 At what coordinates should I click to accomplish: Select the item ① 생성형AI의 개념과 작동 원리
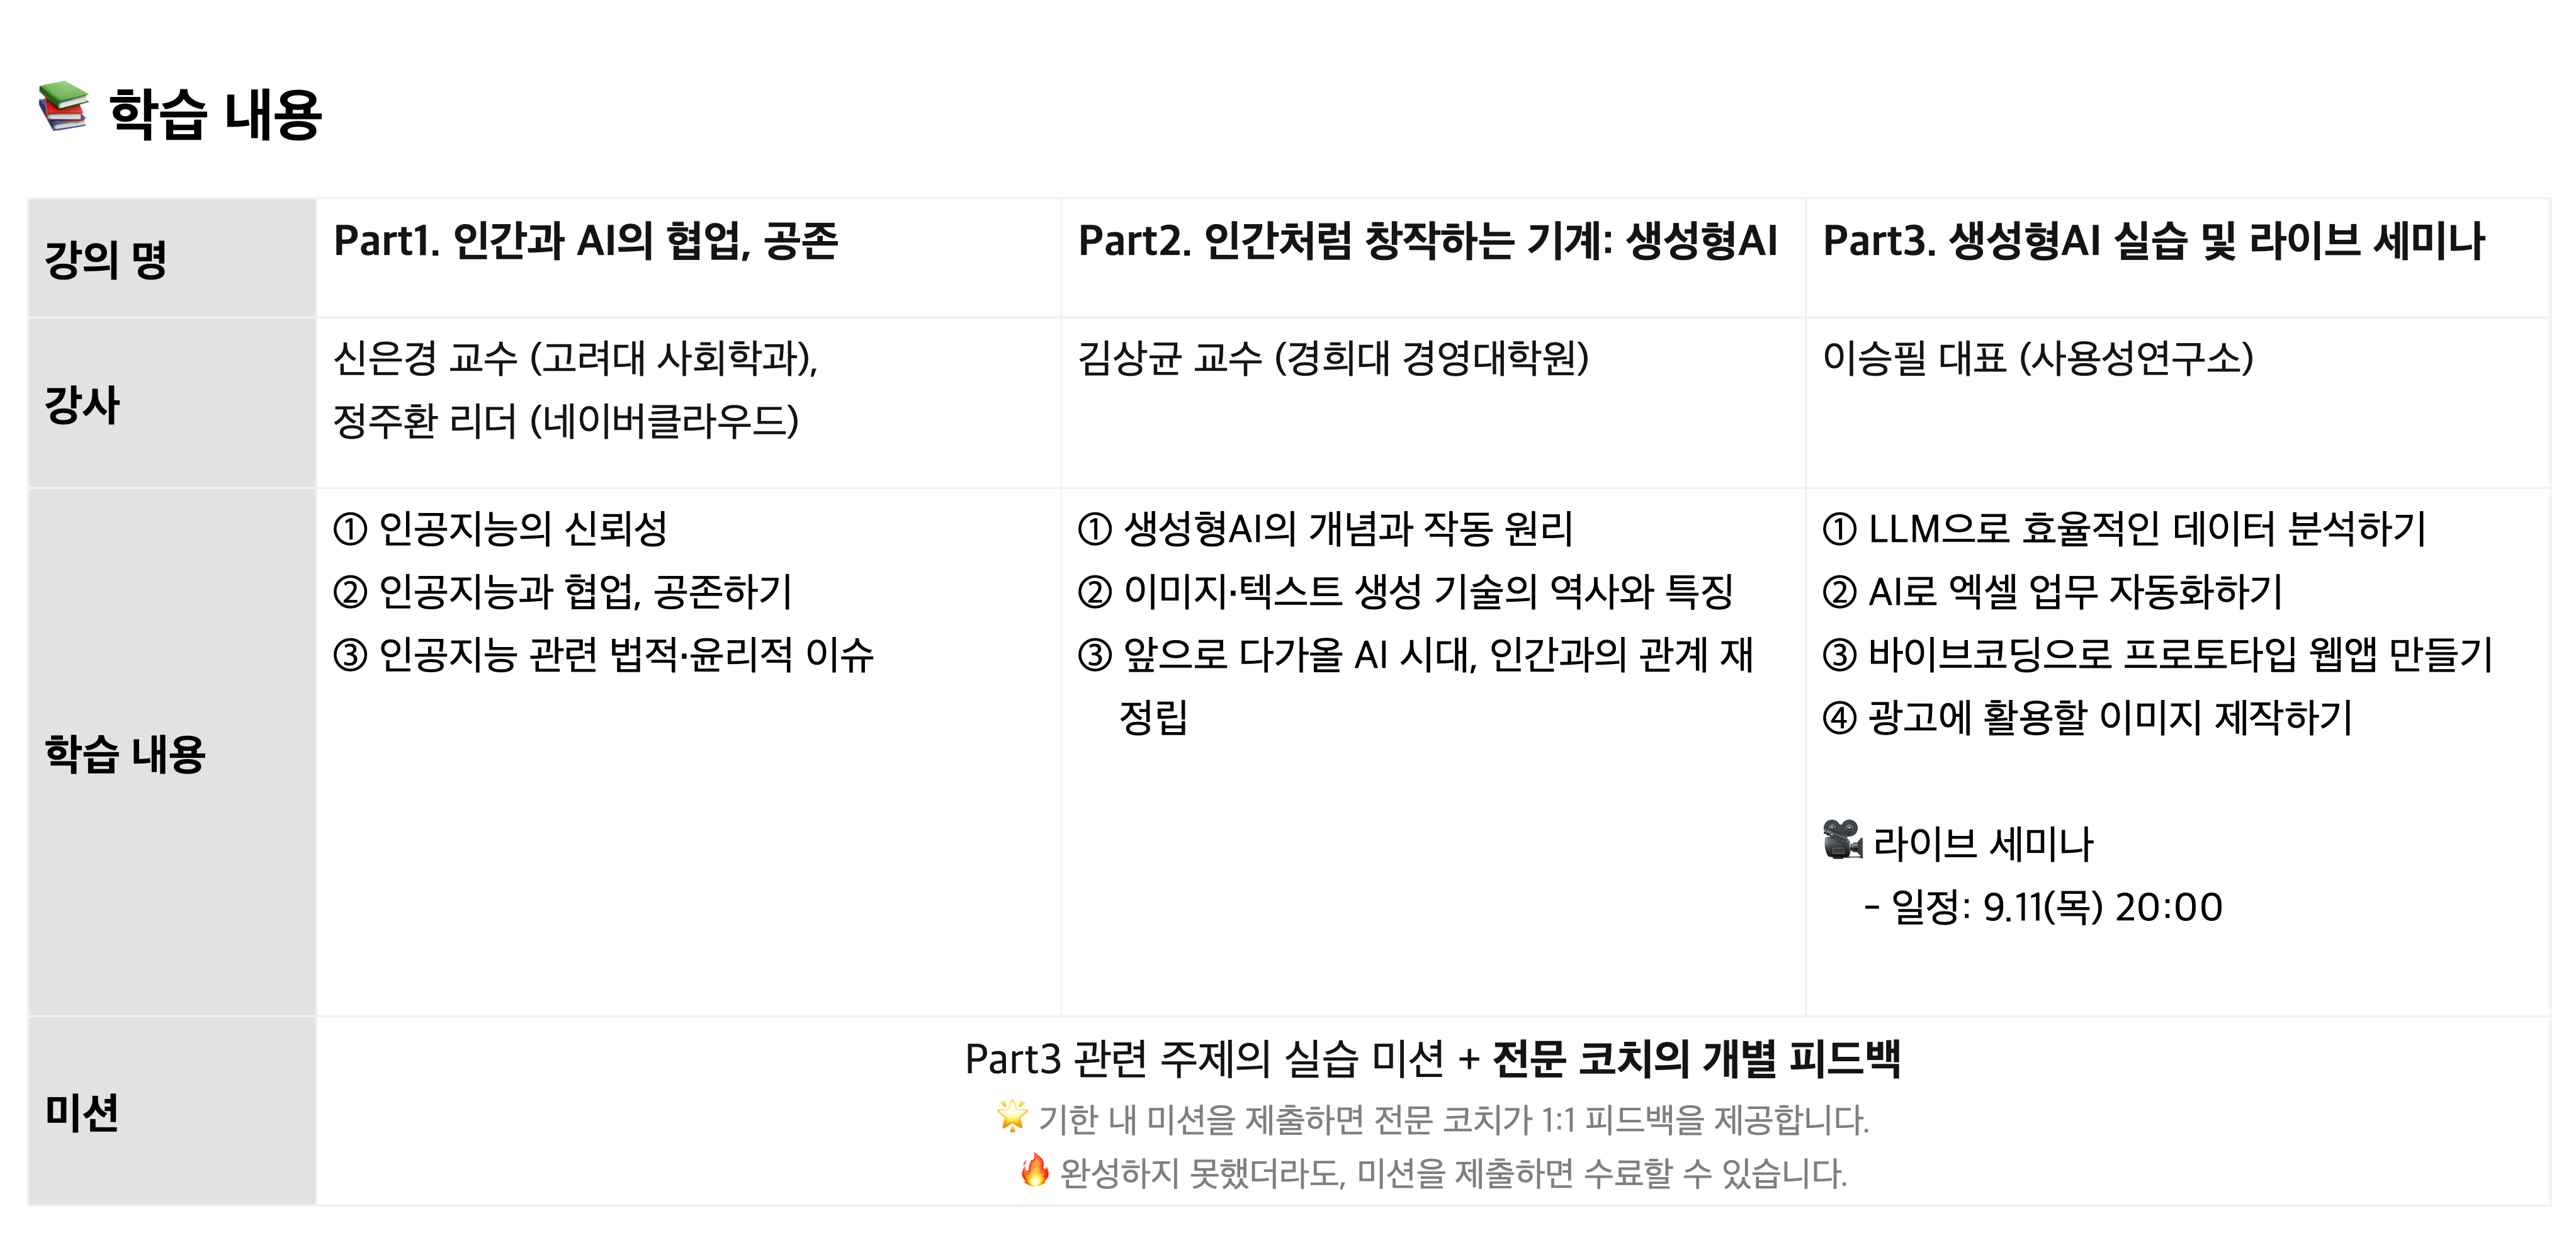pos(1325,529)
